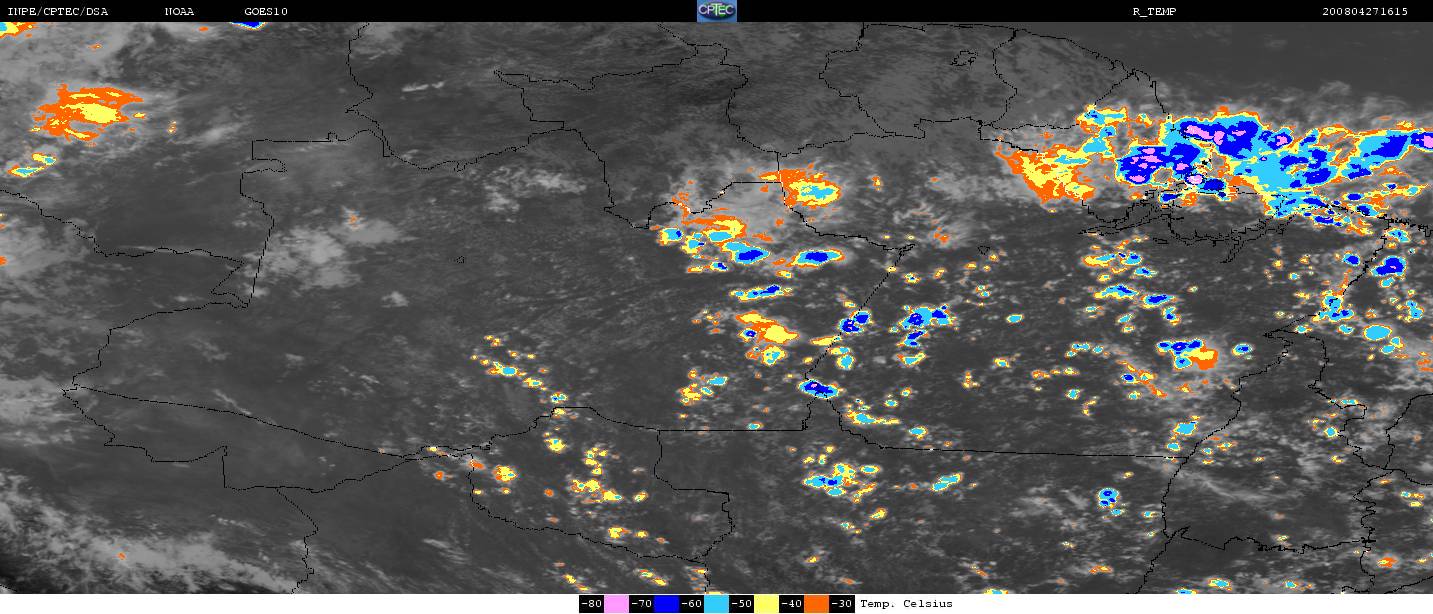Screen dimensions: 1433x614
Task: Click the -60 legend value
Action: coord(691,604)
